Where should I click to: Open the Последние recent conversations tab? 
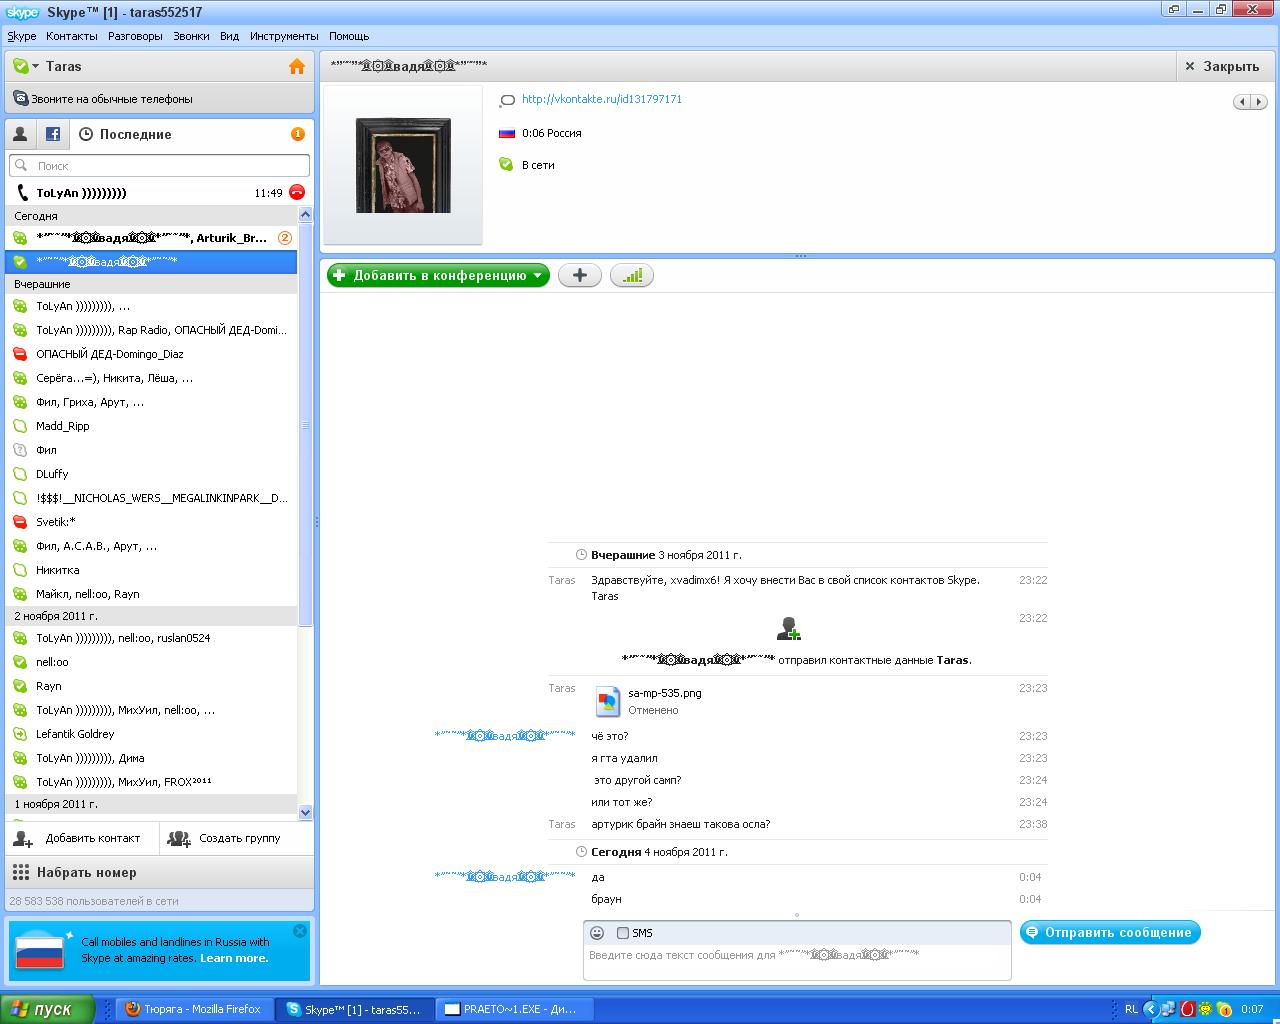pos(126,134)
